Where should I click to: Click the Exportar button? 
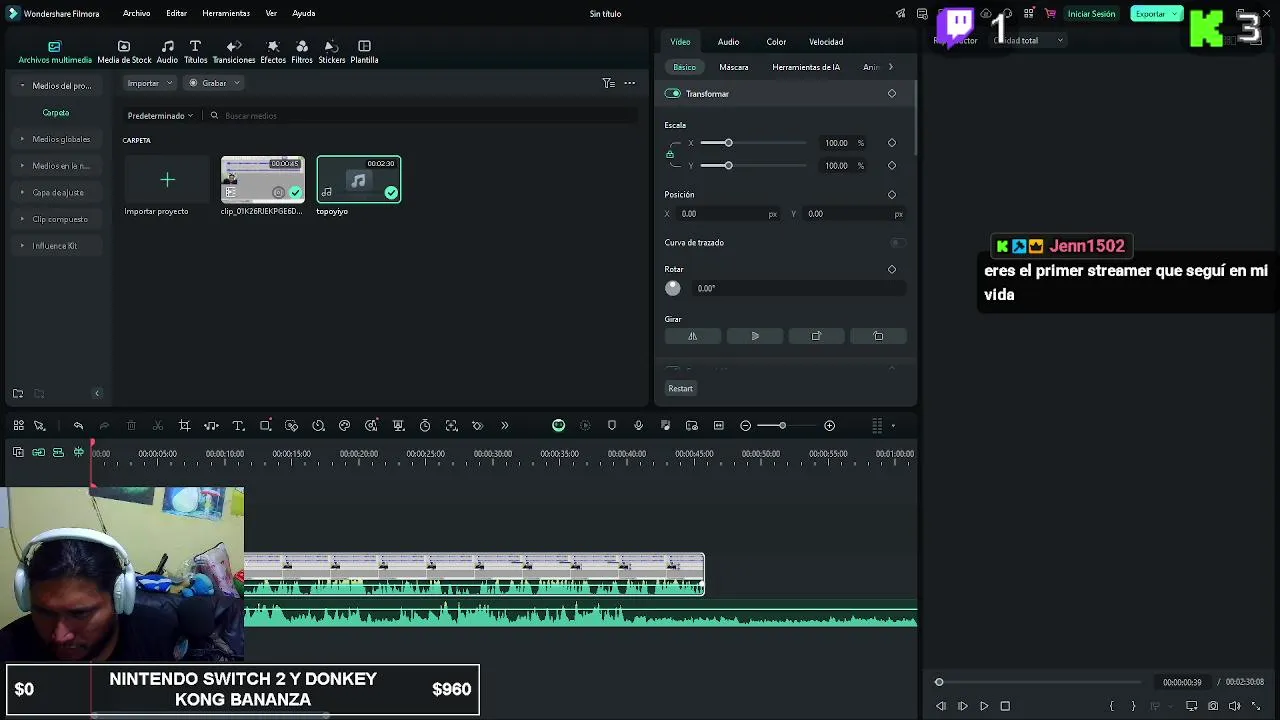click(x=1156, y=14)
